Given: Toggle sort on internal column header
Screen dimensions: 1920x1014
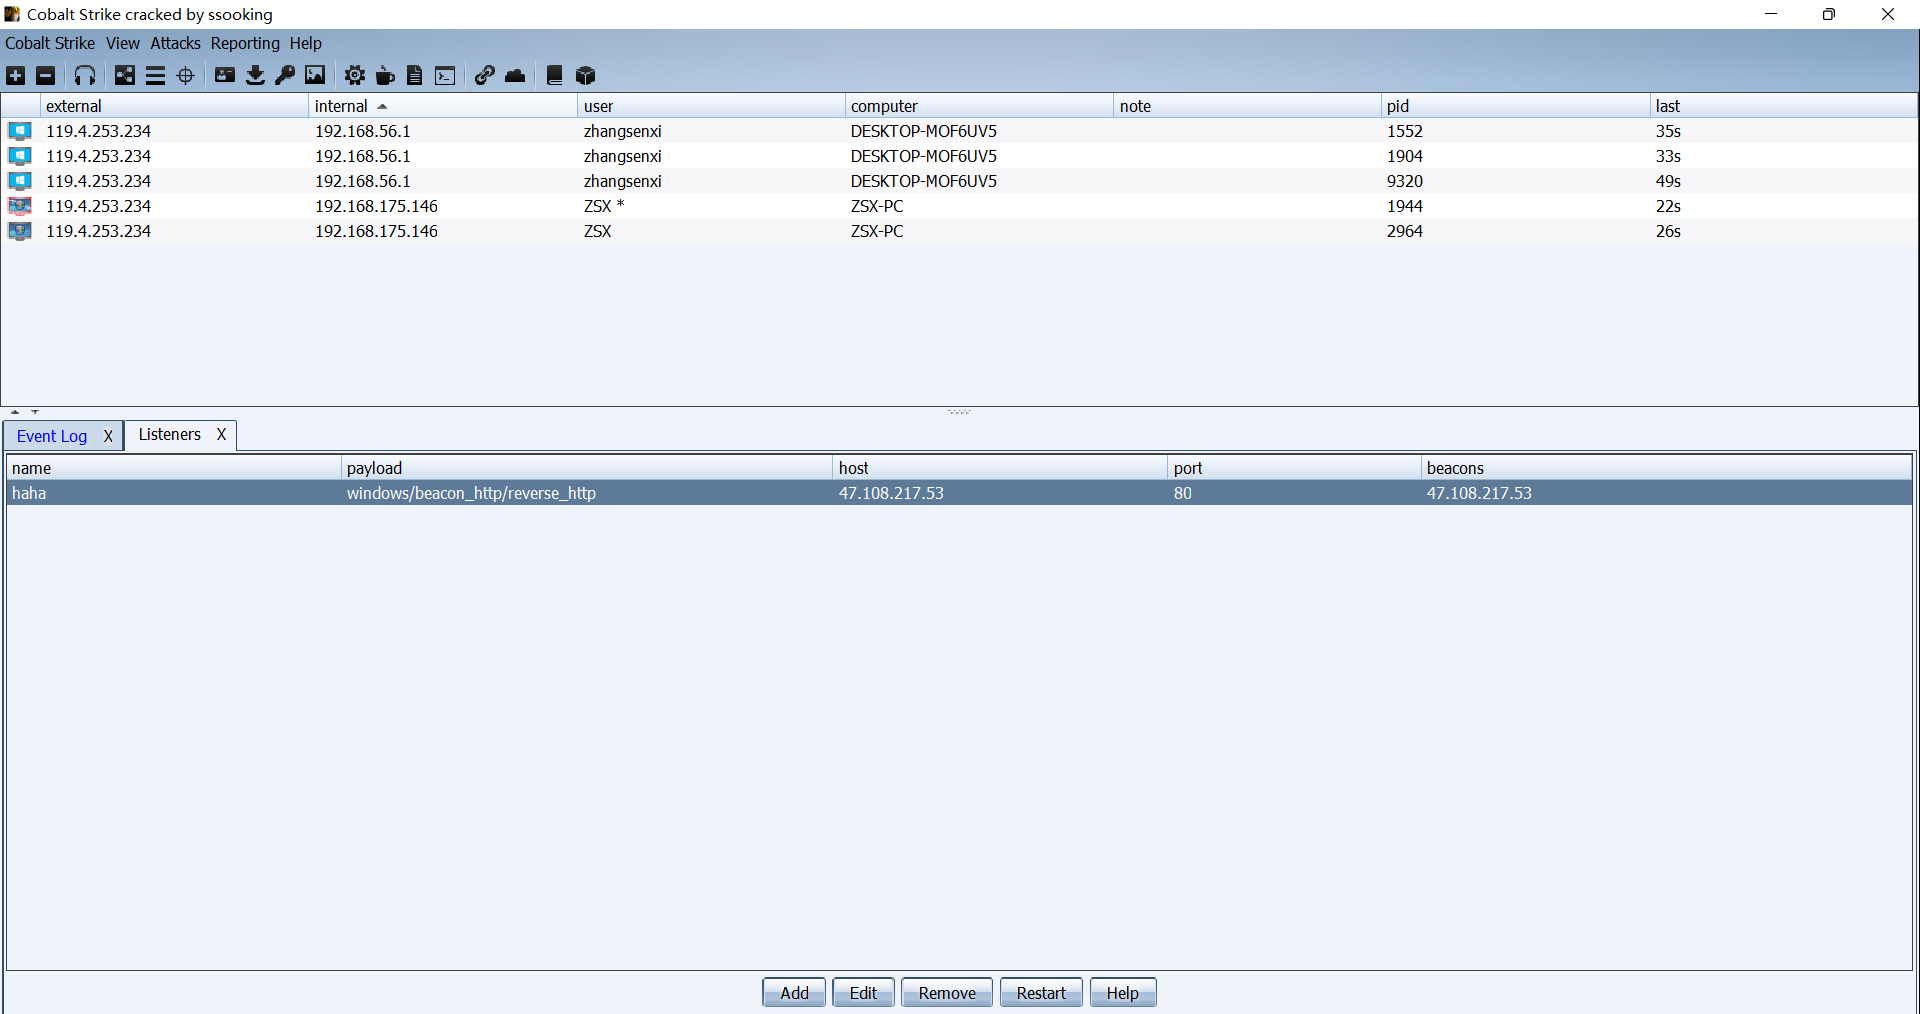Looking at the screenshot, I should [443, 106].
